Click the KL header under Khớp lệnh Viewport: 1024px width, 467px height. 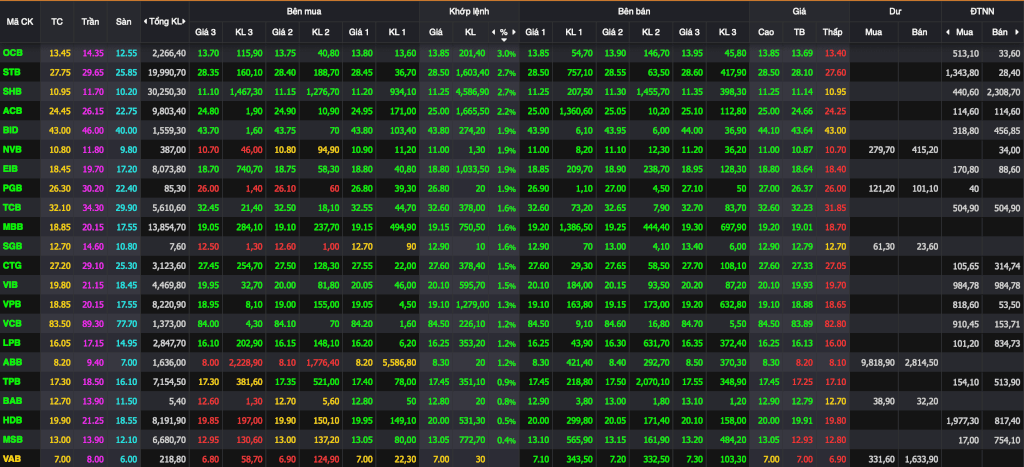pos(470,31)
